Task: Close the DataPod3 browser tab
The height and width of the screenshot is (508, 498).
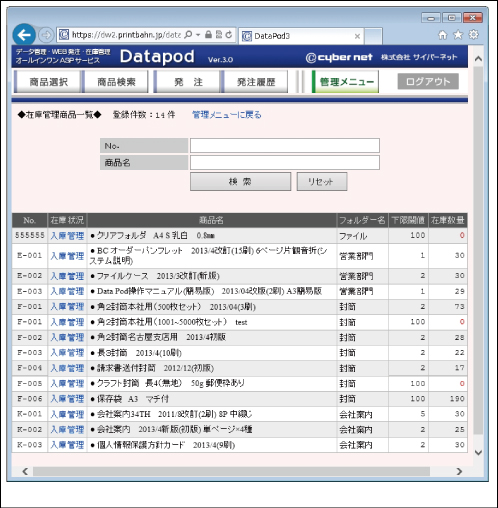Action: click(357, 36)
